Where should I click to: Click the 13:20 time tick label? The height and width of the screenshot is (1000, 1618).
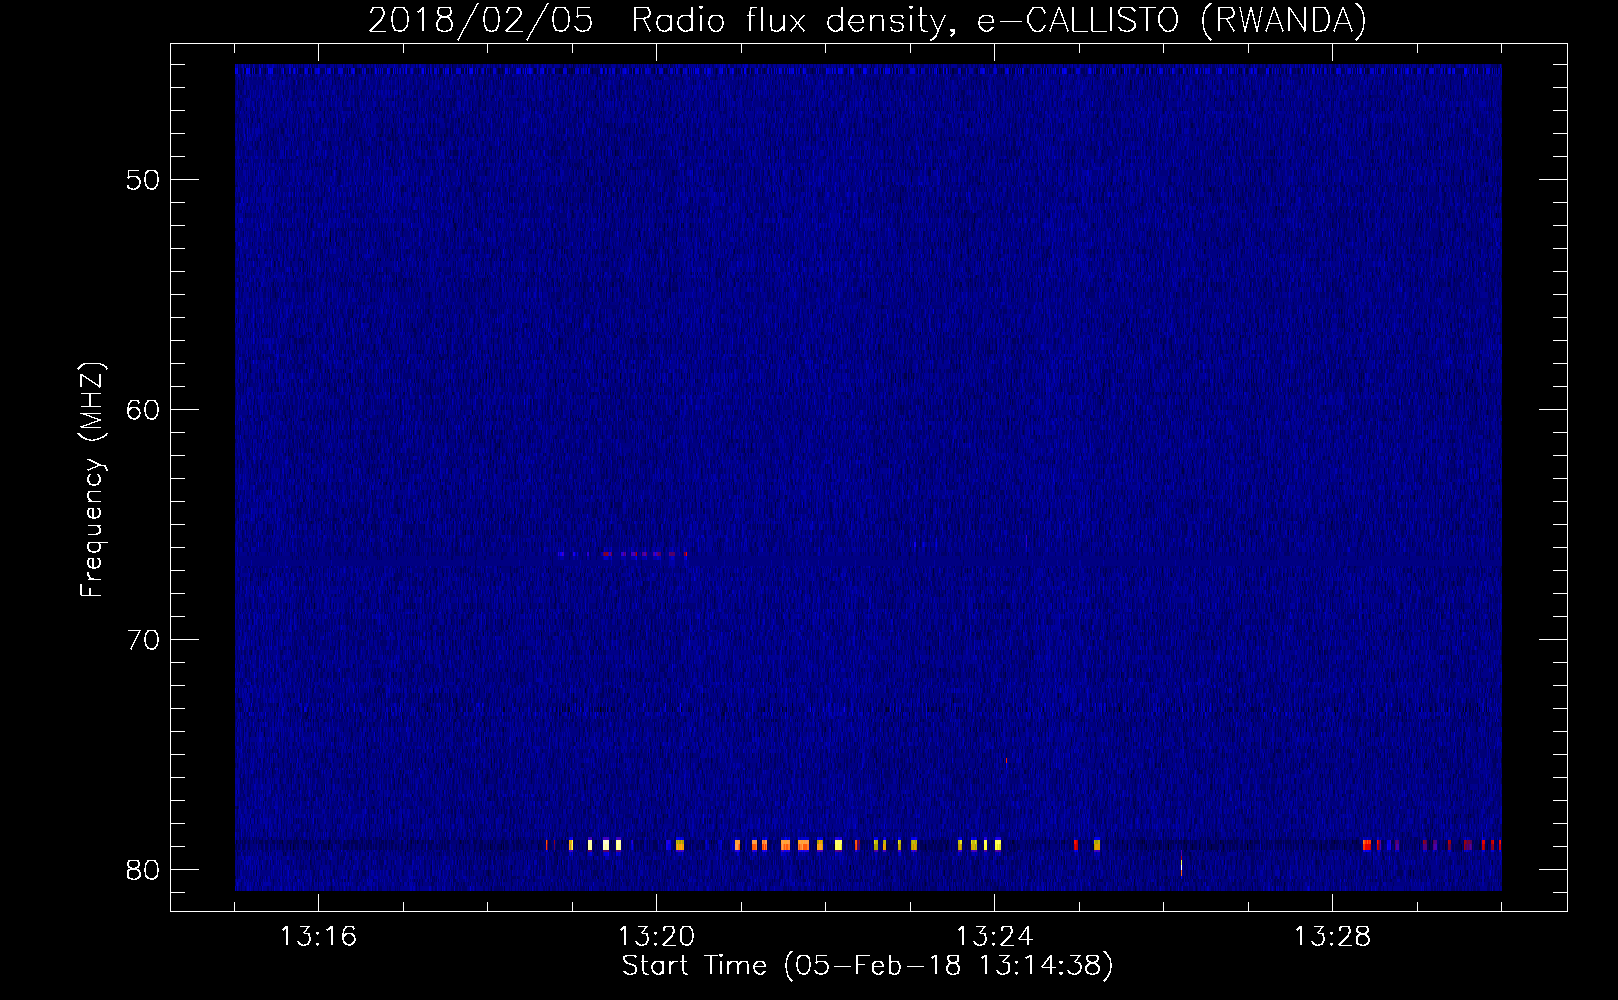click(x=656, y=937)
